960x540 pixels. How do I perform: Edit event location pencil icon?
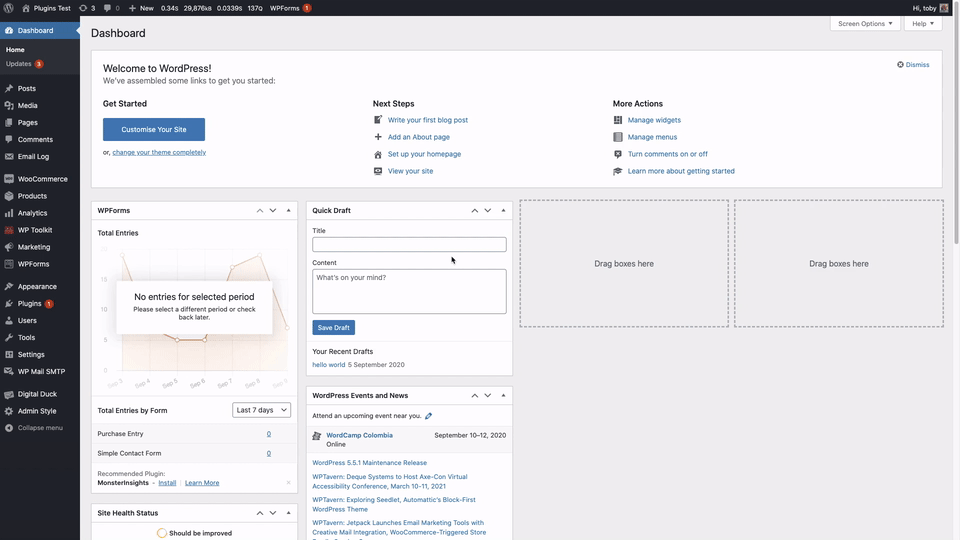tap(429, 416)
